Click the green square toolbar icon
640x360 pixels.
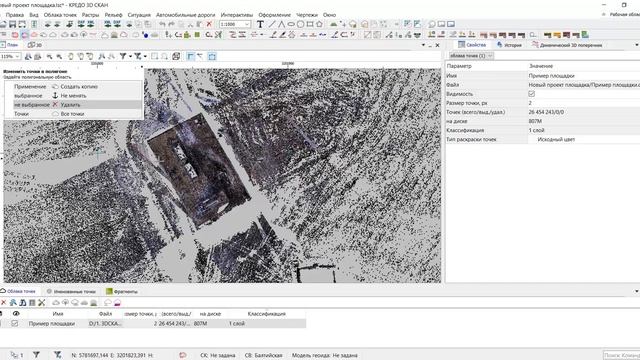point(197,35)
